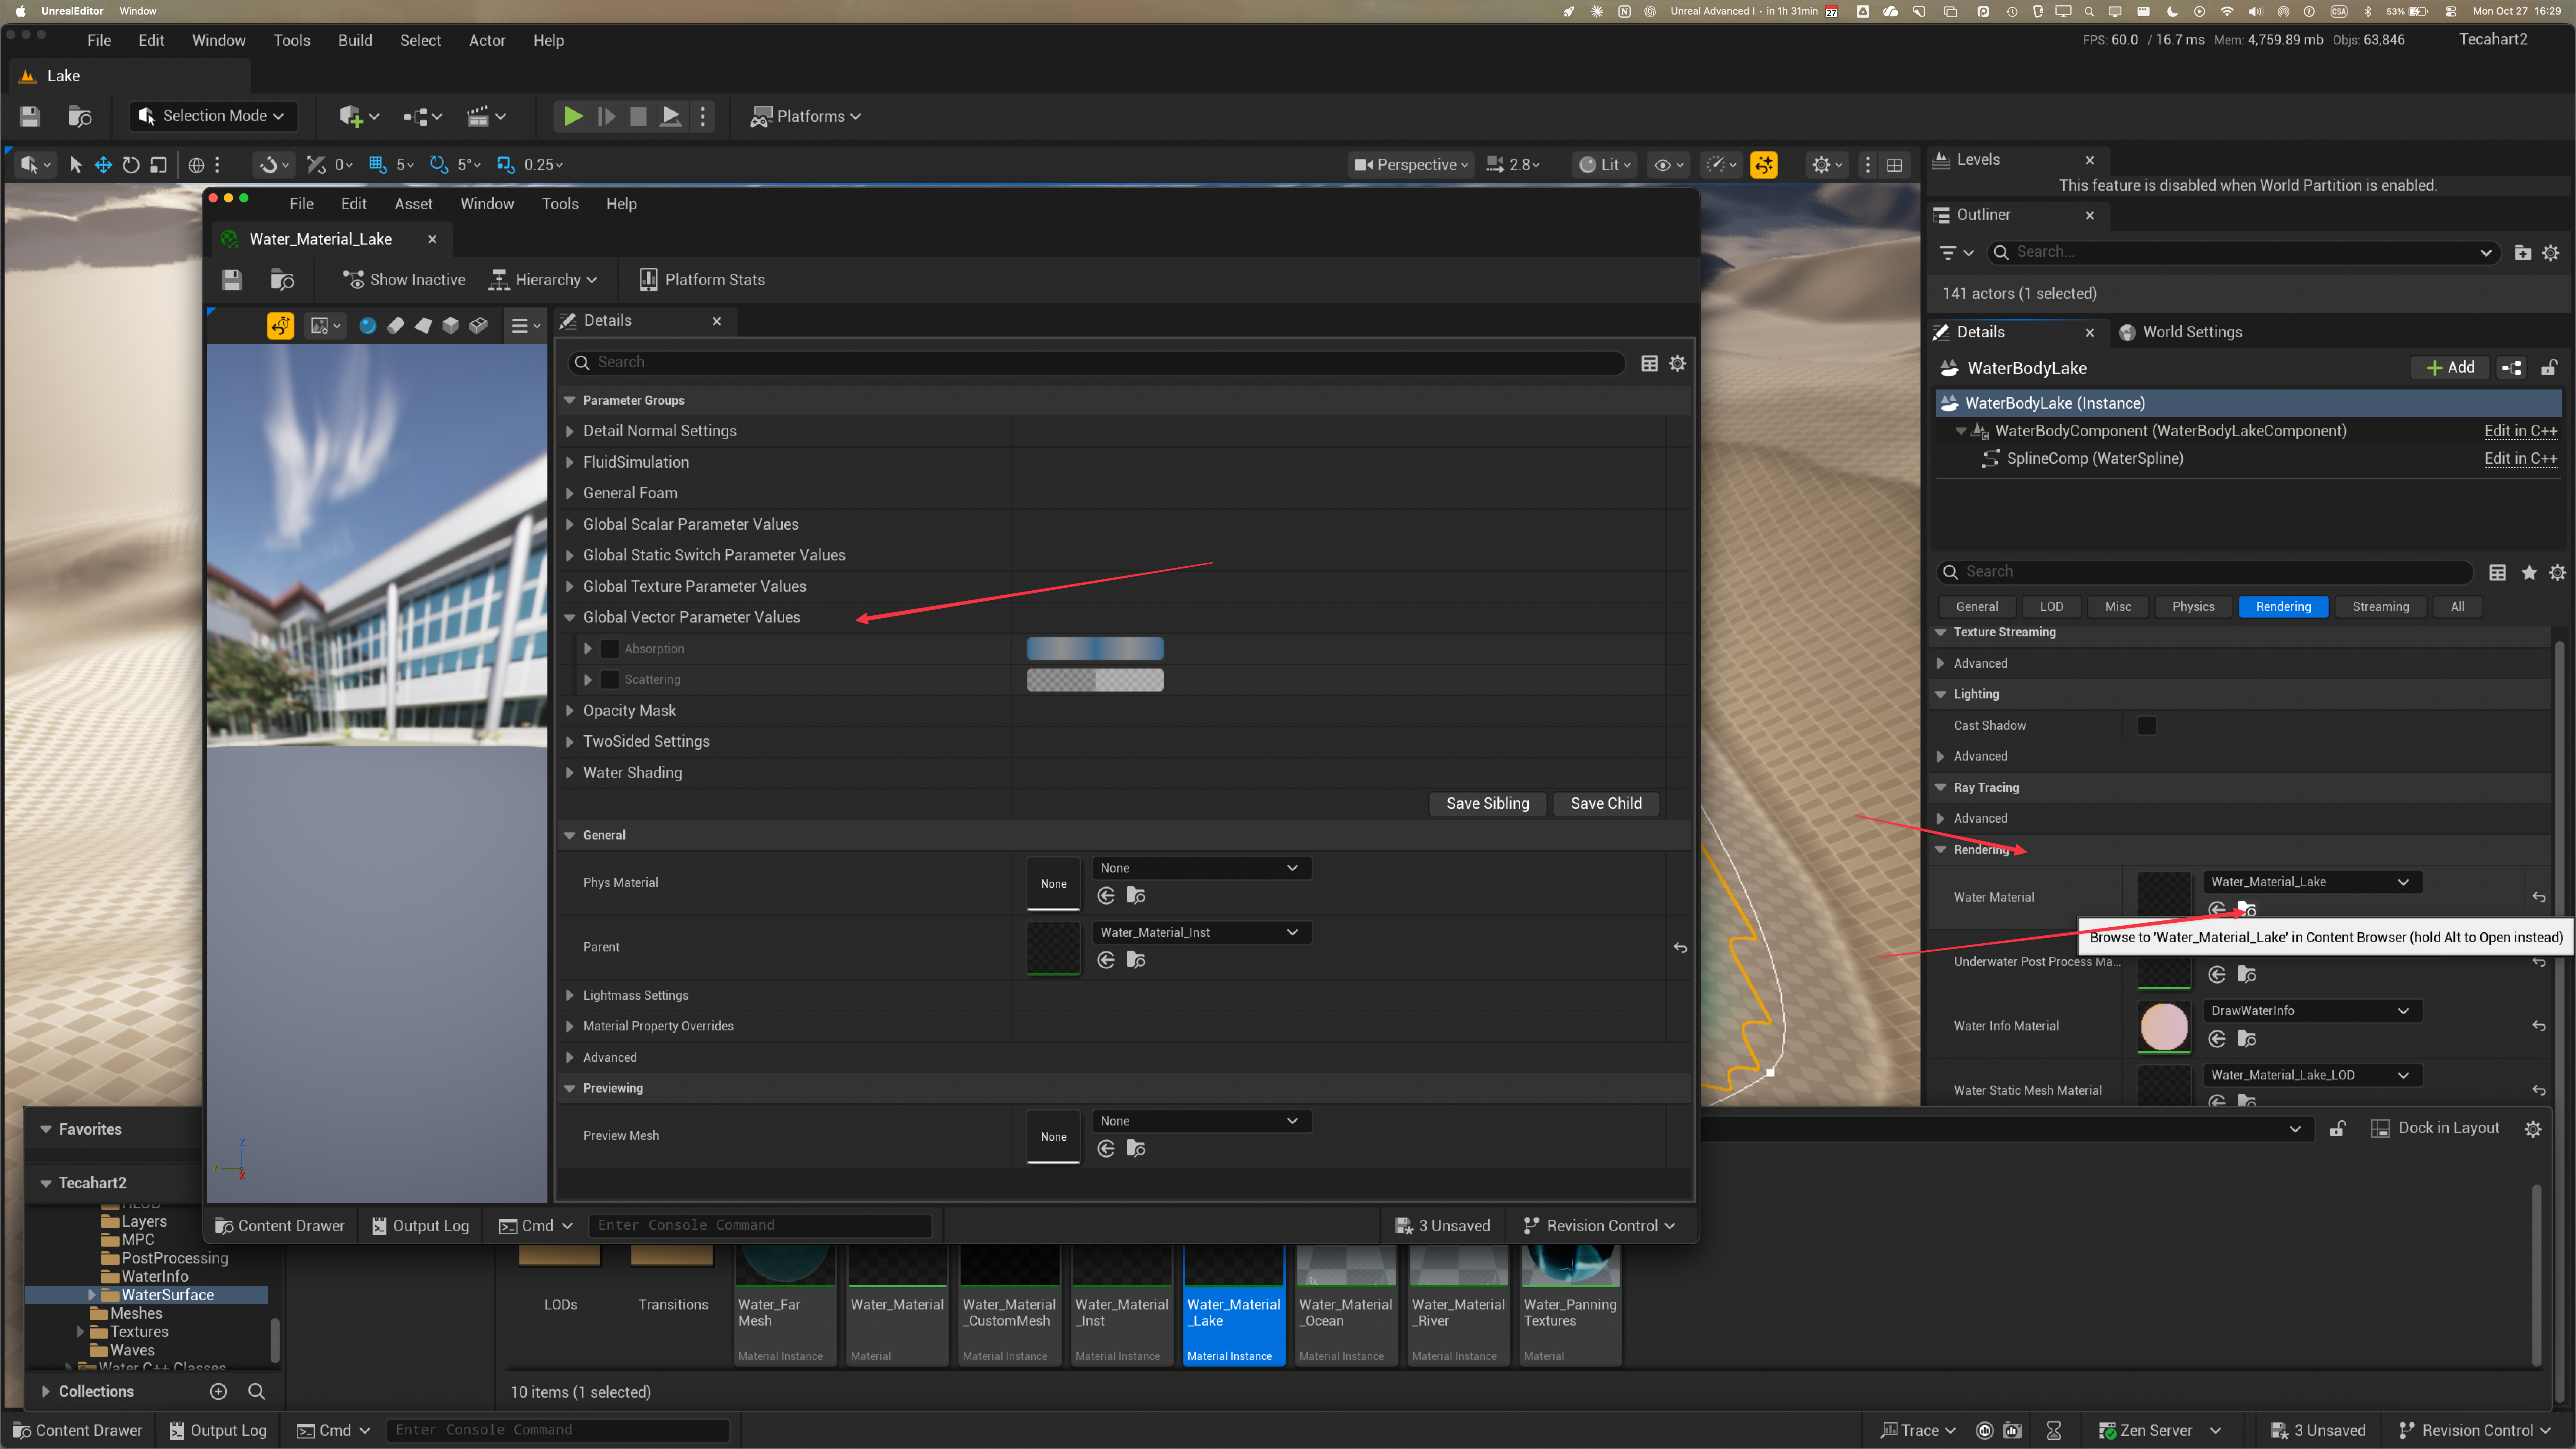Screen dimensions: 2576x1449
Task: Click Browse to Parent material icon
Action: point(1136,960)
